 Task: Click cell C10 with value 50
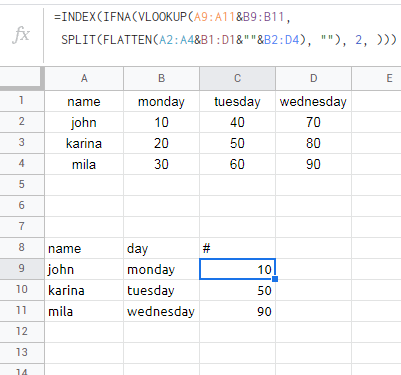pyautogui.click(x=237, y=290)
